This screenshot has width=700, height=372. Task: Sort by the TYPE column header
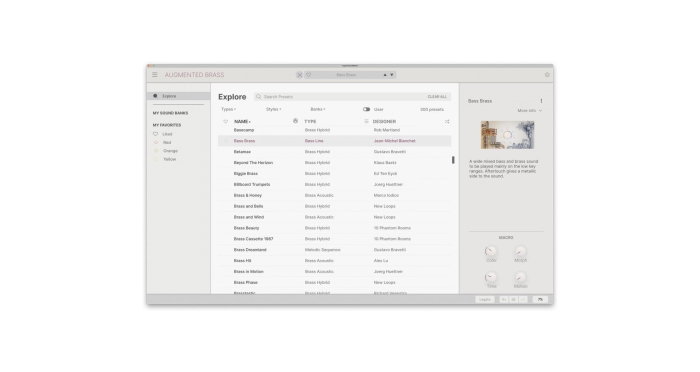pos(310,121)
